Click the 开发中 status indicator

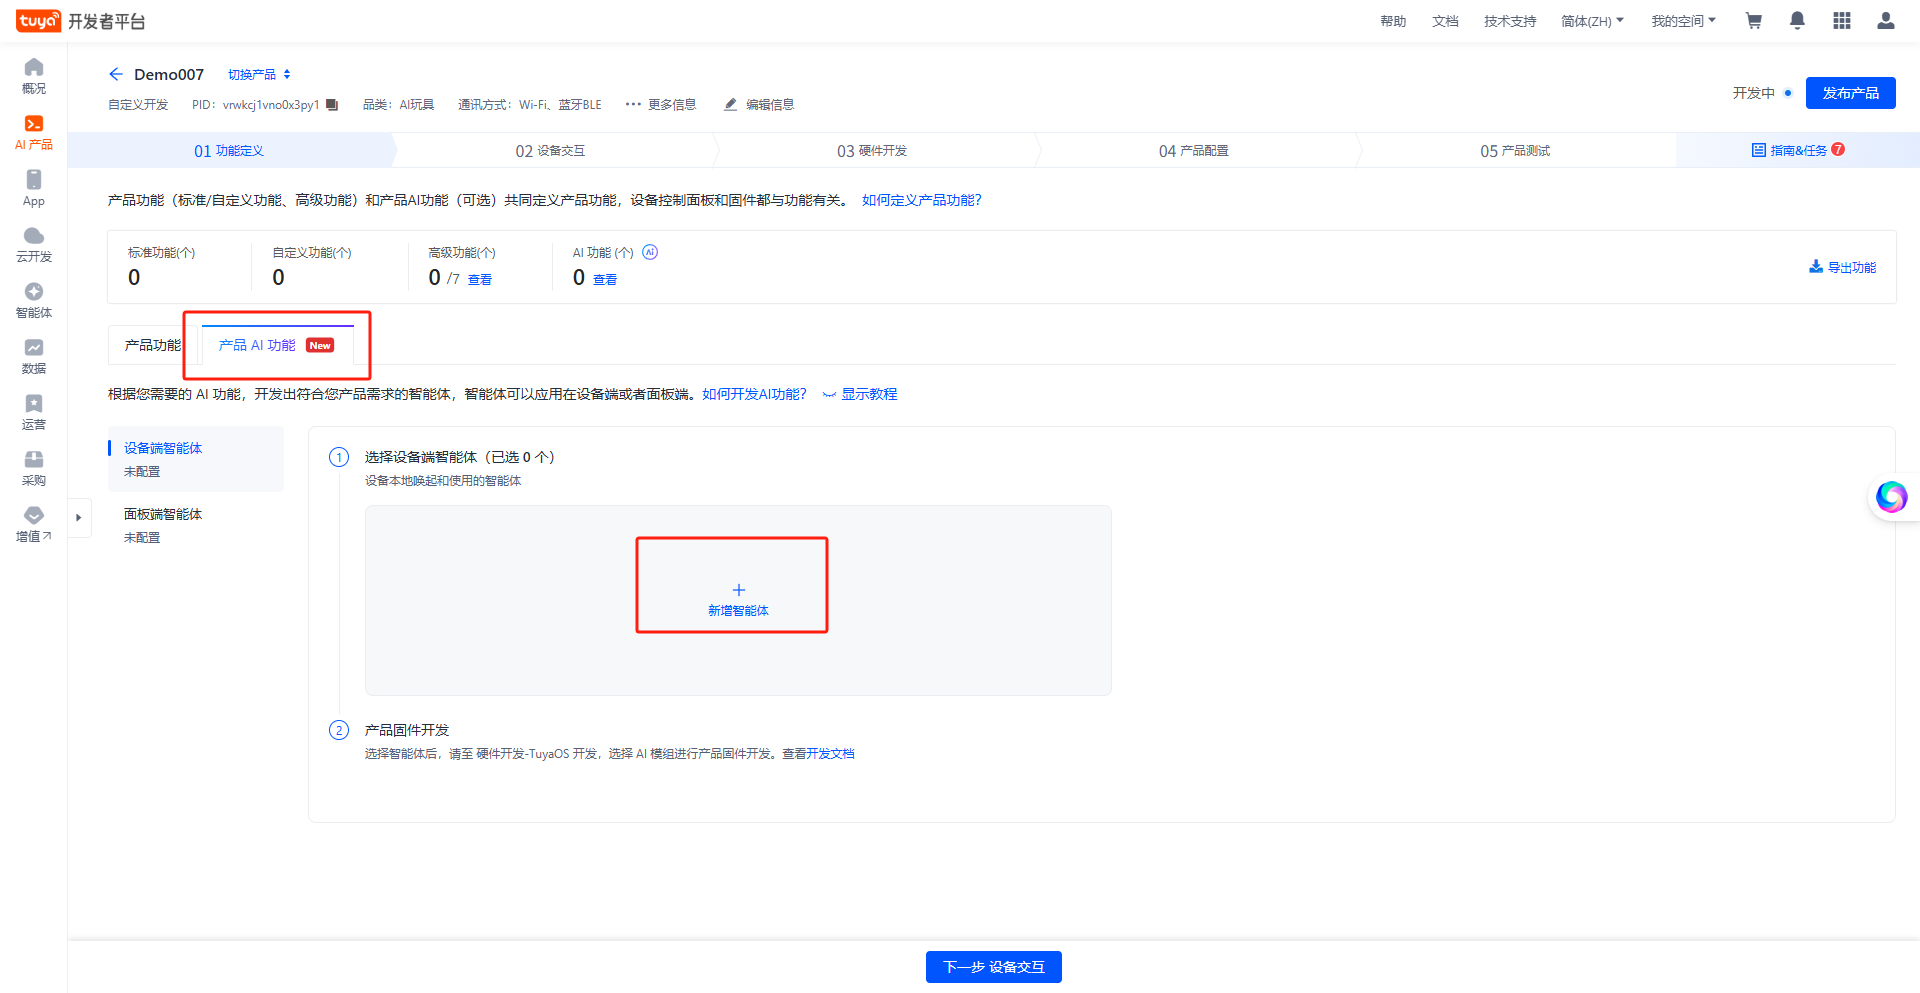coord(1762,93)
